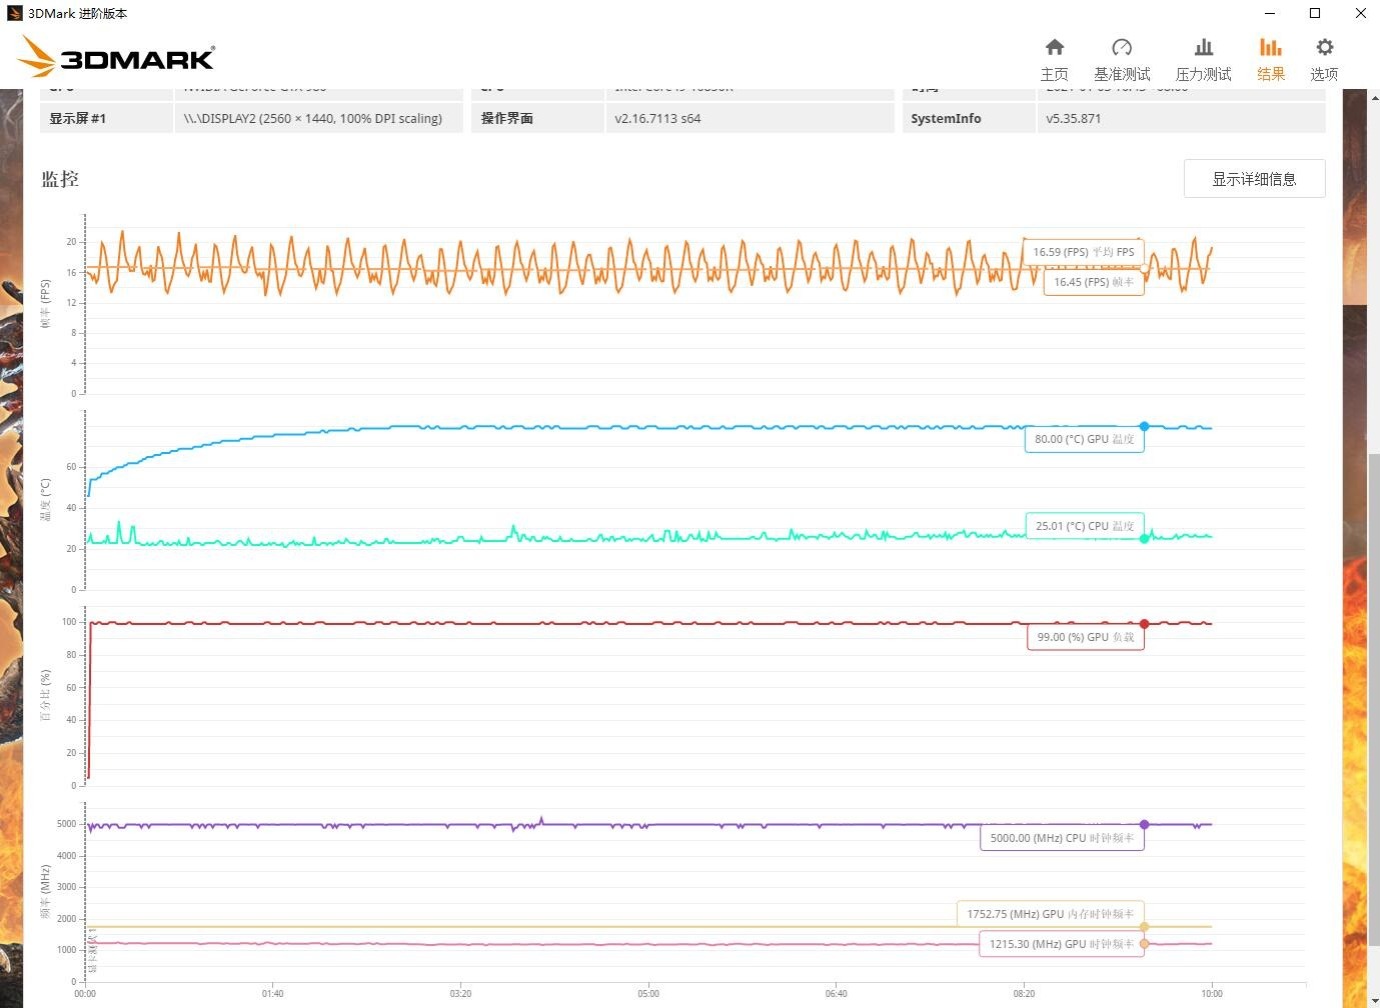
Task: Click the 1752.75 (MHz) GPU 内存时钟频率 label
Action: point(1050,913)
